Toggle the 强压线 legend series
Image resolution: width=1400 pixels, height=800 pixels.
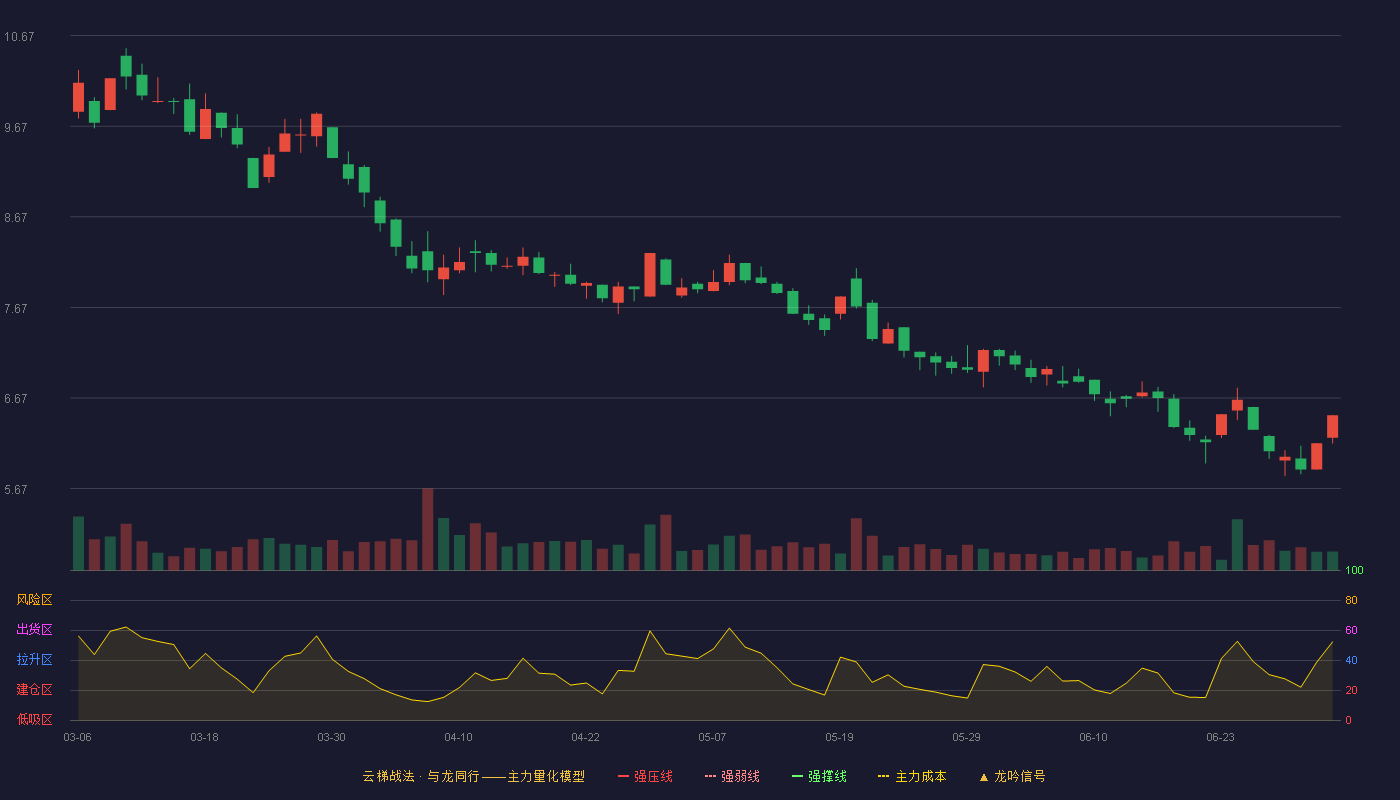pos(645,776)
